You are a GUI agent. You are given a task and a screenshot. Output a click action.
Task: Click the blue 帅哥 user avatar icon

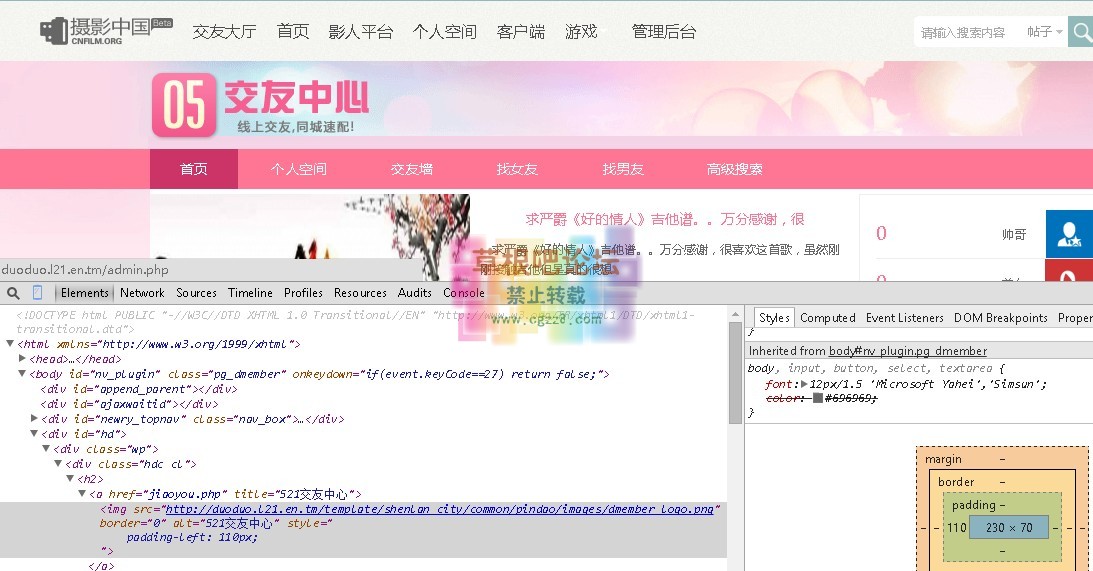coord(1069,234)
